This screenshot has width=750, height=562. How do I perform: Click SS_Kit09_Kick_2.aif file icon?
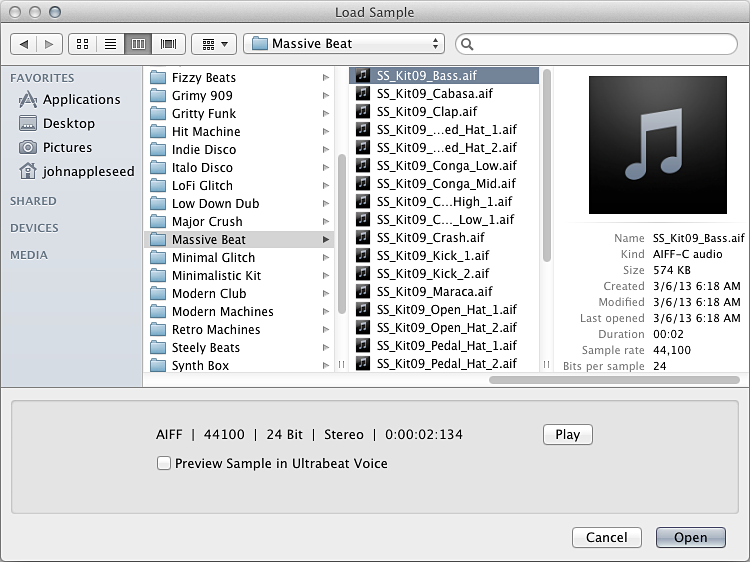tap(363, 274)
